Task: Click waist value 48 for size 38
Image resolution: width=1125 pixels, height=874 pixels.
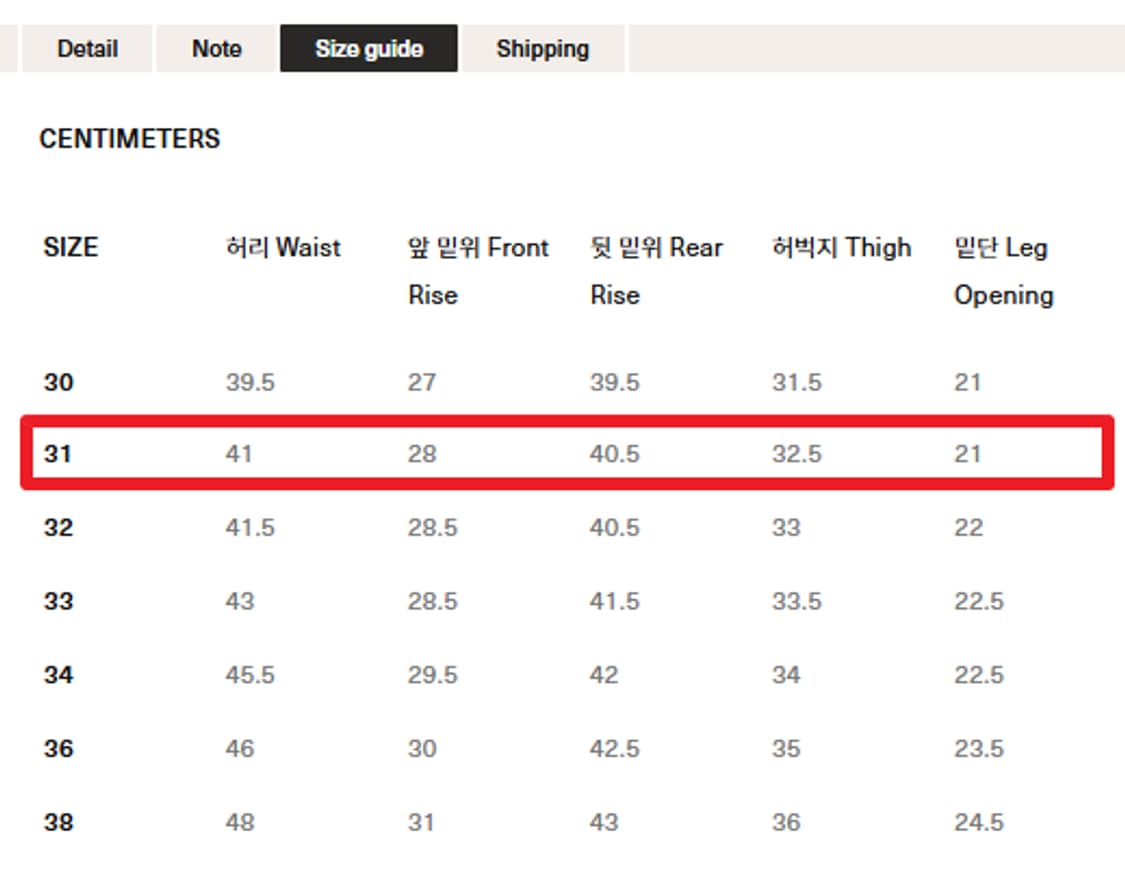Action: tap(240, 822)
